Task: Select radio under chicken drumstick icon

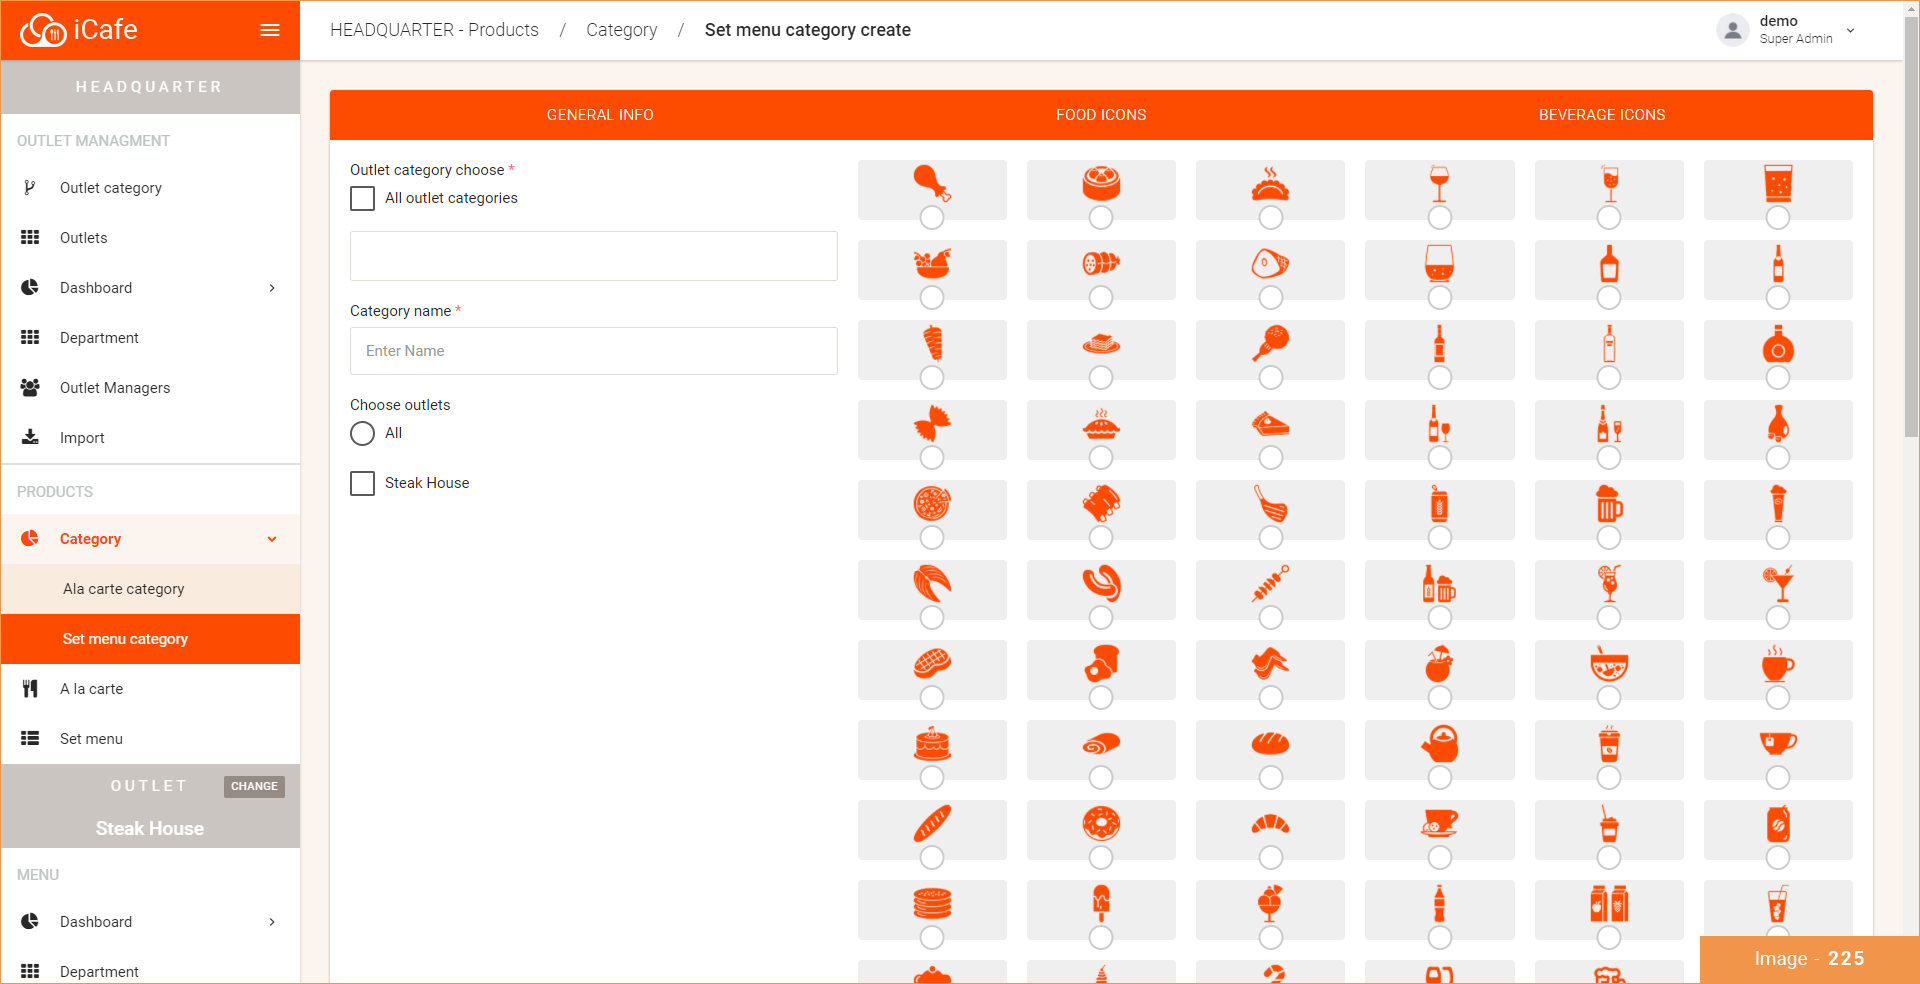Action: [932, 217]
